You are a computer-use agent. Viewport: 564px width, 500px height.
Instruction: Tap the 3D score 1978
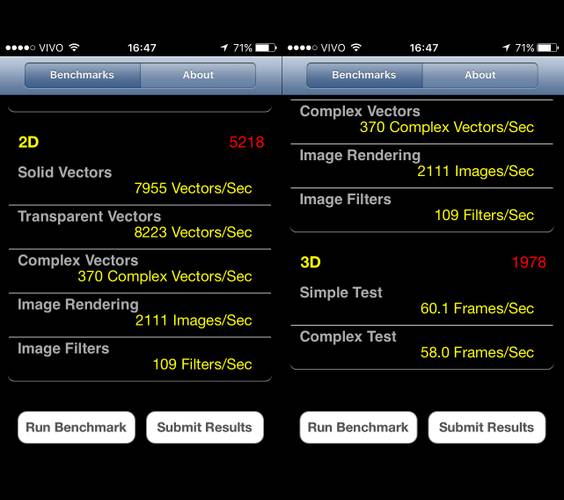coord(529,262)
